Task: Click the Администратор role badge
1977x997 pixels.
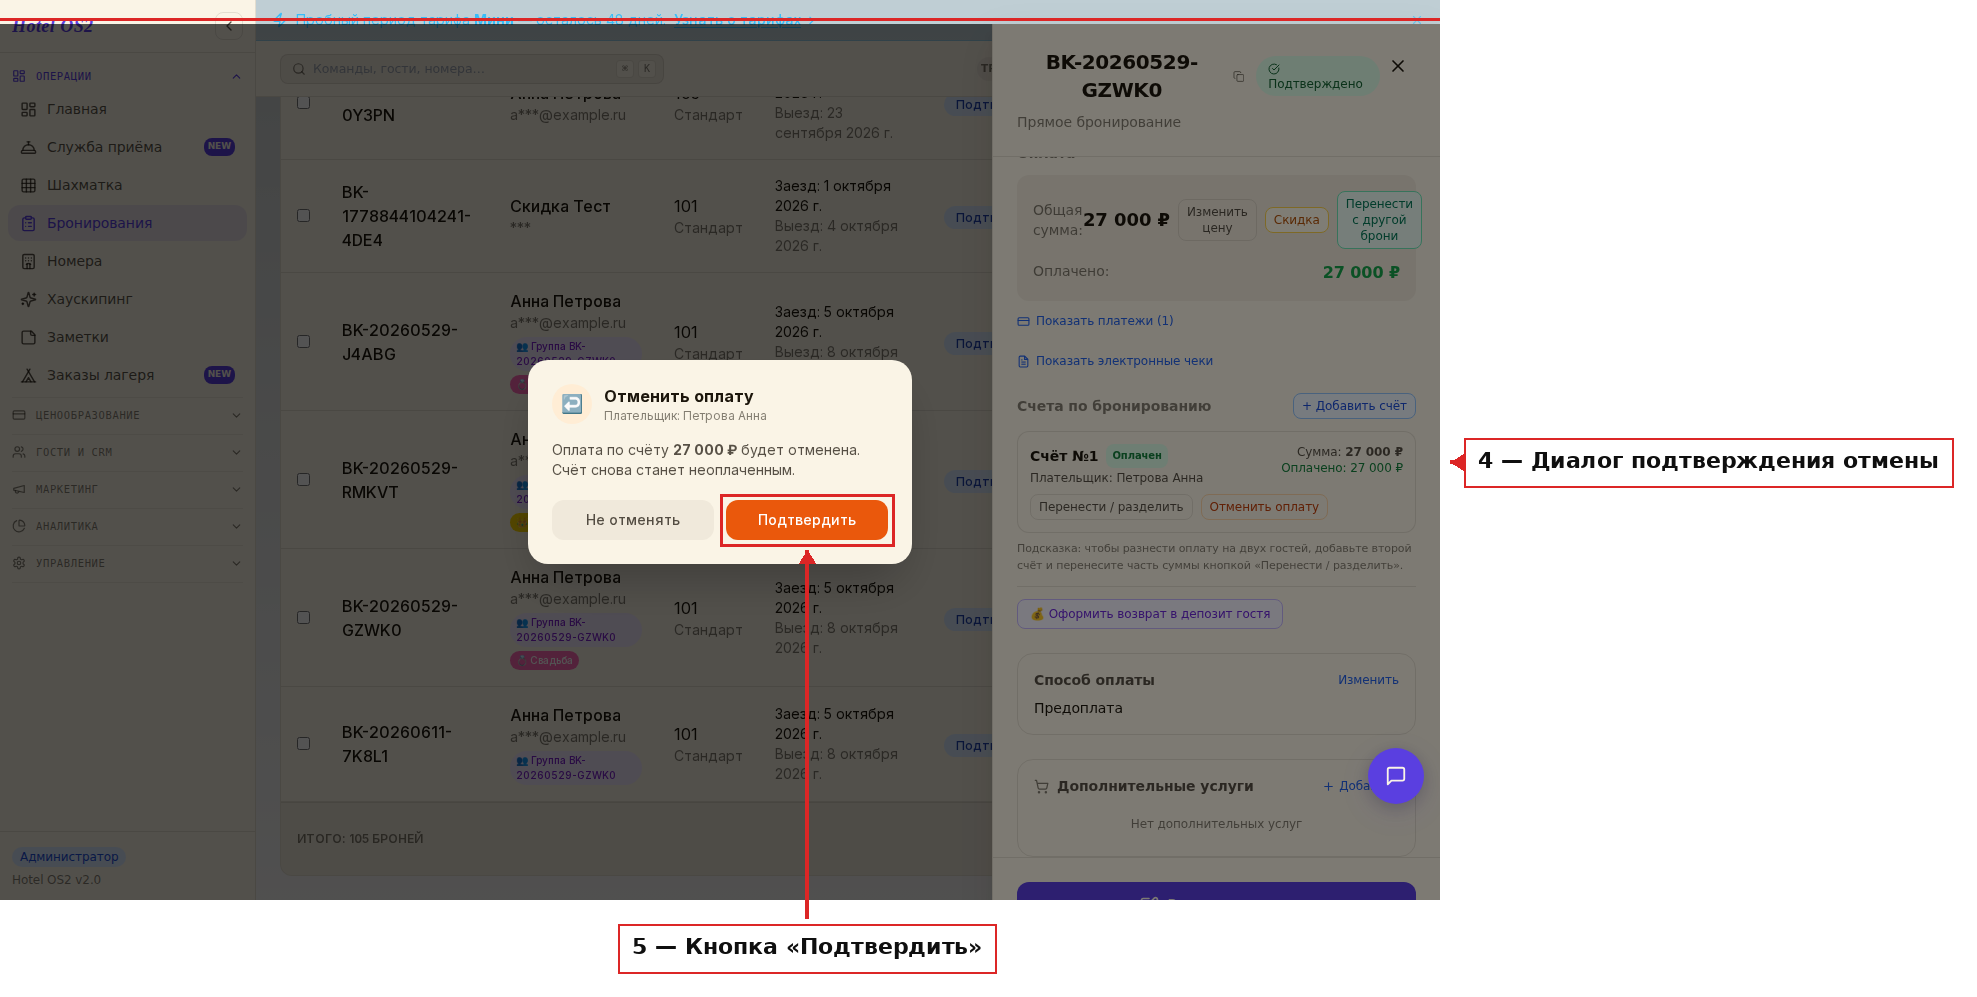Action: coord(69,857)
